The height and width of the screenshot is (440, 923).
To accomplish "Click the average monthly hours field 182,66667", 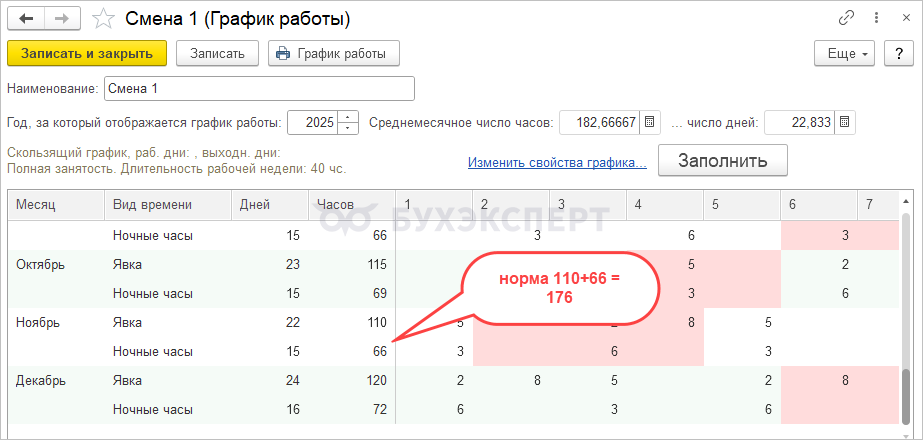I will point(599,123).
